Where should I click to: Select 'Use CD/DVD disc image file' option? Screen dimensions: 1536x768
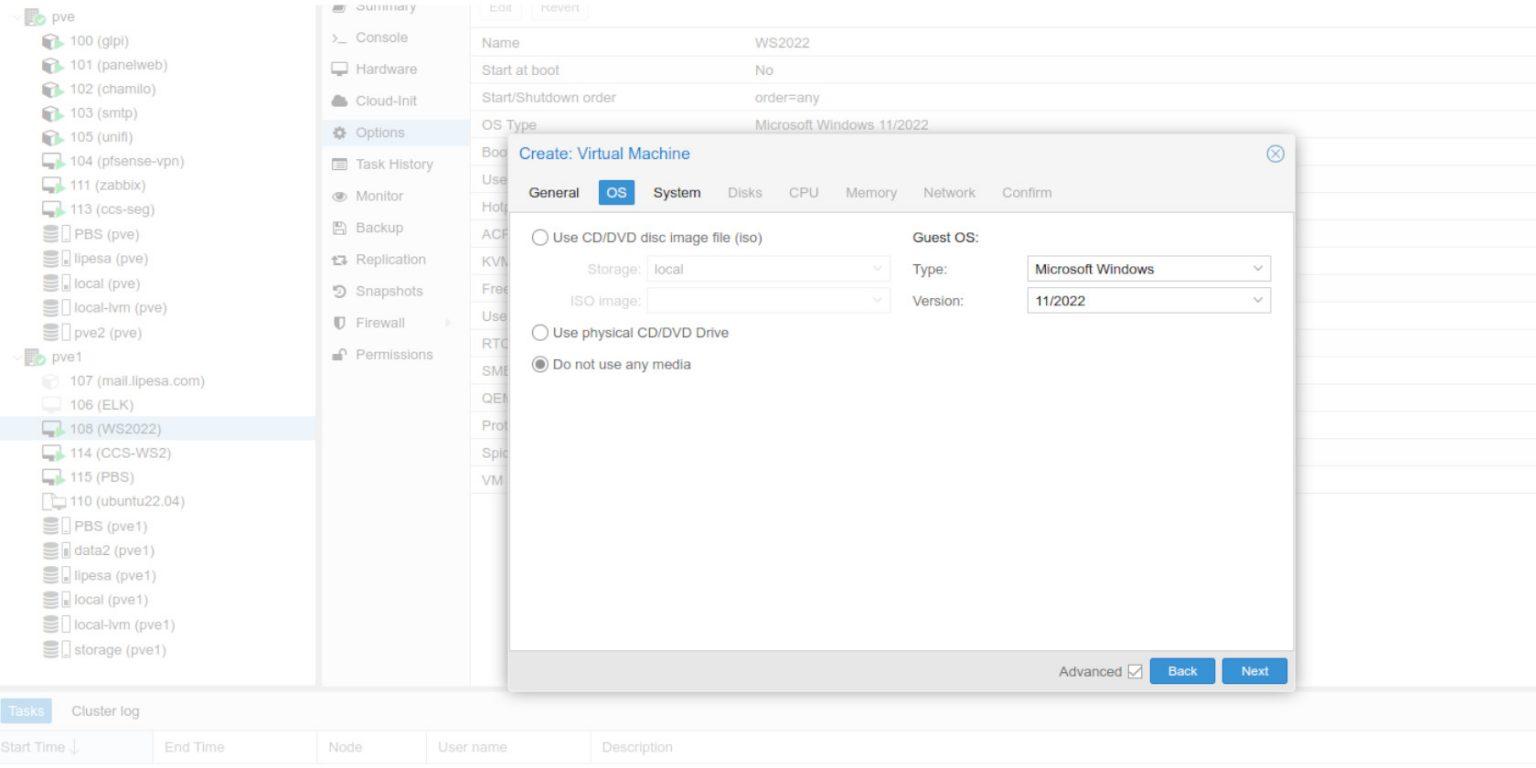pos(539,237)
